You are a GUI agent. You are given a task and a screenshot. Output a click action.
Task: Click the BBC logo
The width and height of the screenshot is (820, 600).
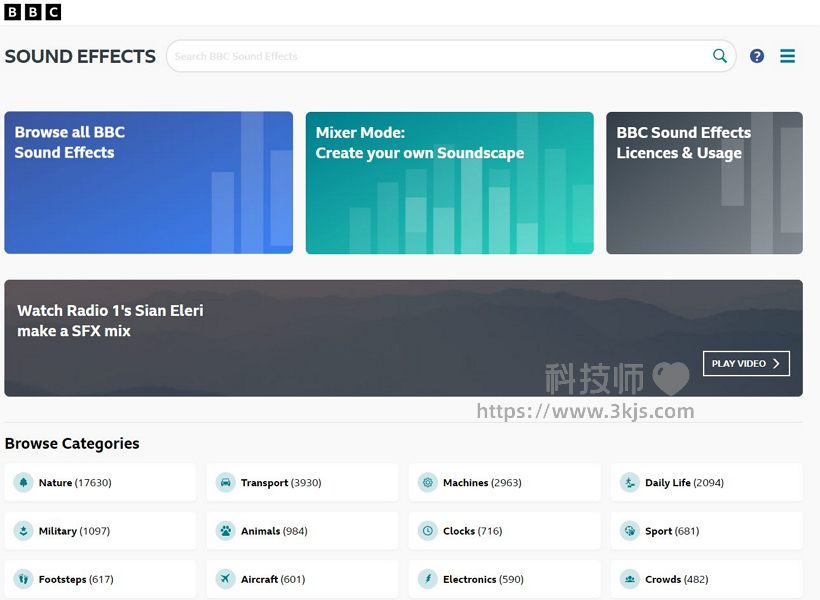pyautogui.click(x=32, y=12)
